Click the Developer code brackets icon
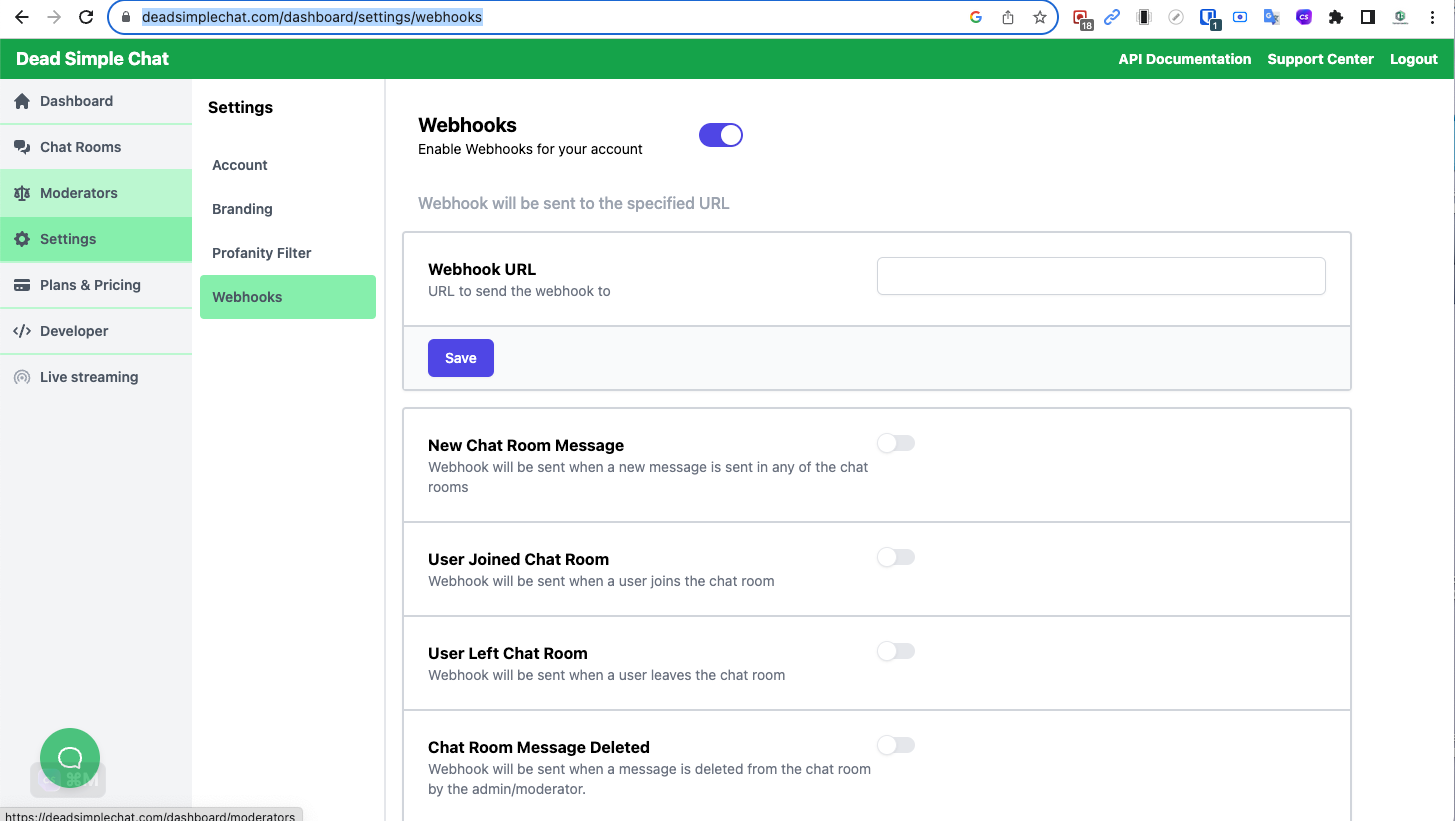Viewport: 1455px width, 821px height. (22, 331)
